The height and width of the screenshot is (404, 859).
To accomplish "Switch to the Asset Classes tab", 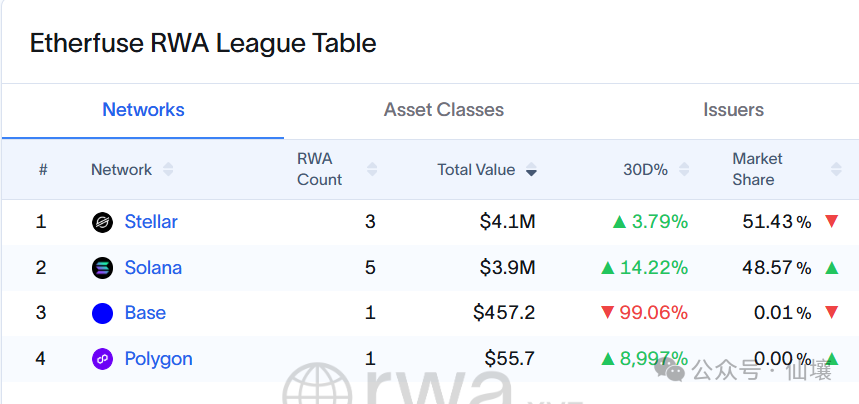I will (444, 110).
